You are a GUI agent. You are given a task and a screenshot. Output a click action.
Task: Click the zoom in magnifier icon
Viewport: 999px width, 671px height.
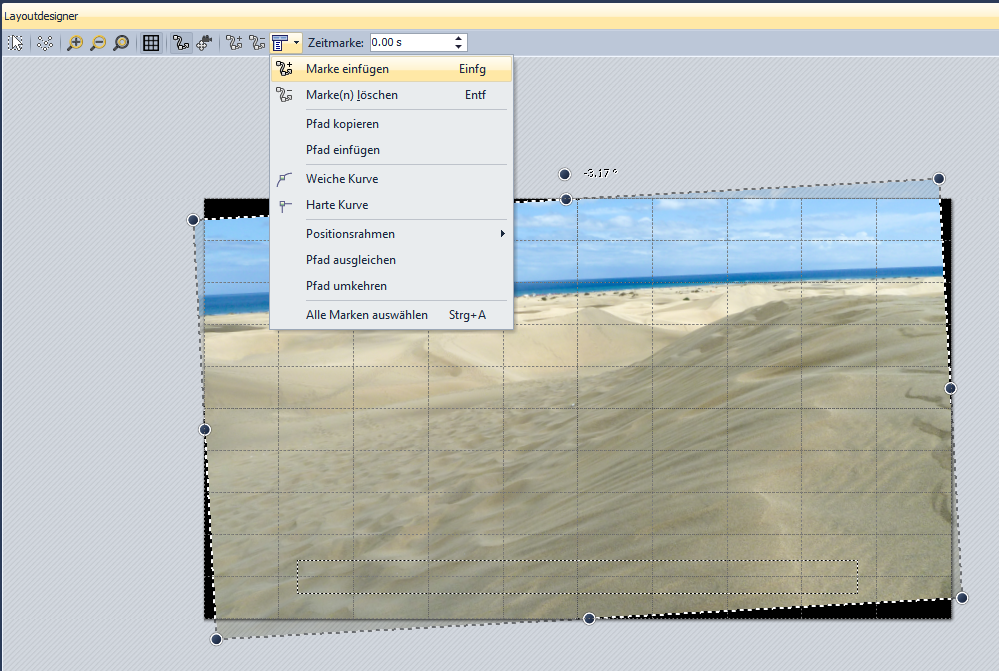[x=75, y=43]
